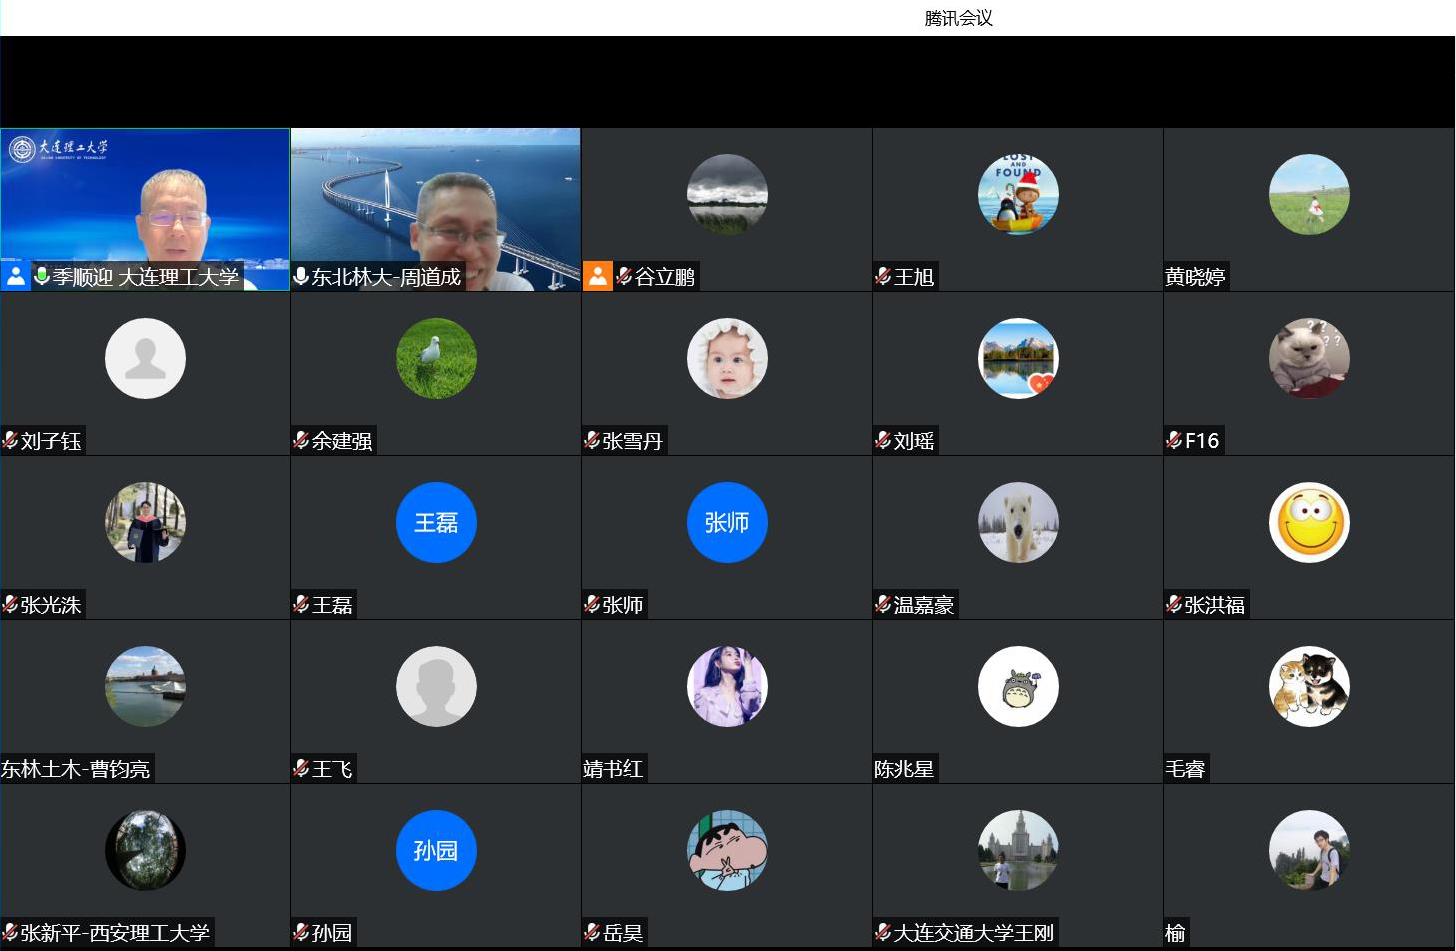Click the muted microphone icon beside 温嘉豪

(883, 604)
